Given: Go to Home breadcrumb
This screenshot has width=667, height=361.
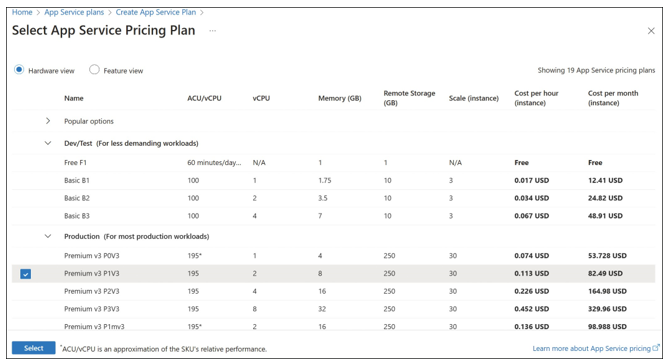Looking at the screenshot, I should [22, 12].
